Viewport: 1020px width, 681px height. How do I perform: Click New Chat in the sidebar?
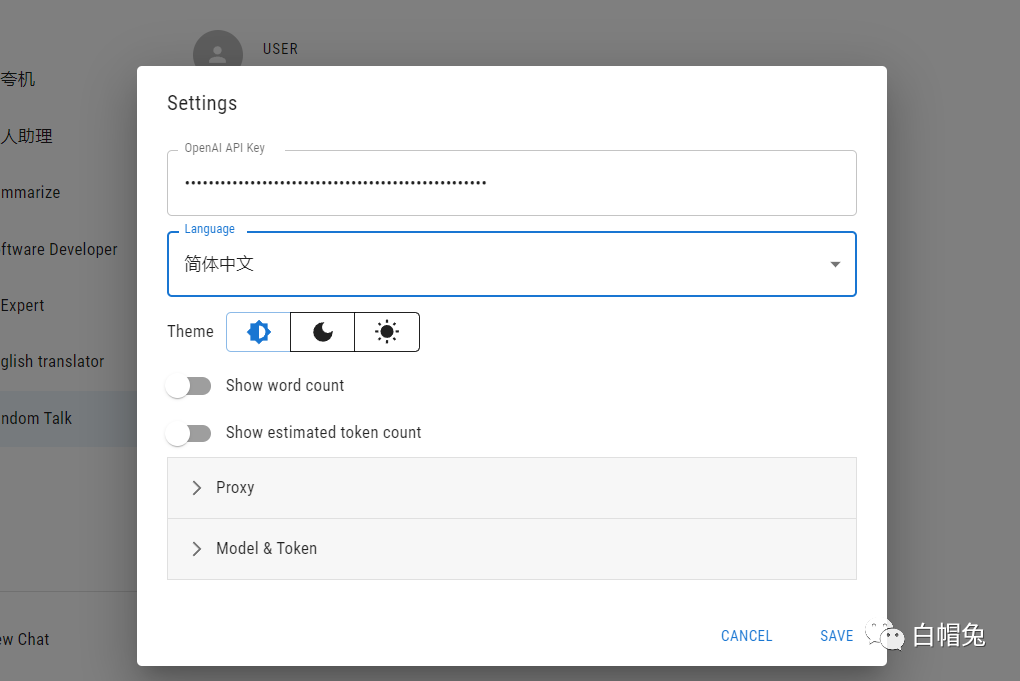68,639
